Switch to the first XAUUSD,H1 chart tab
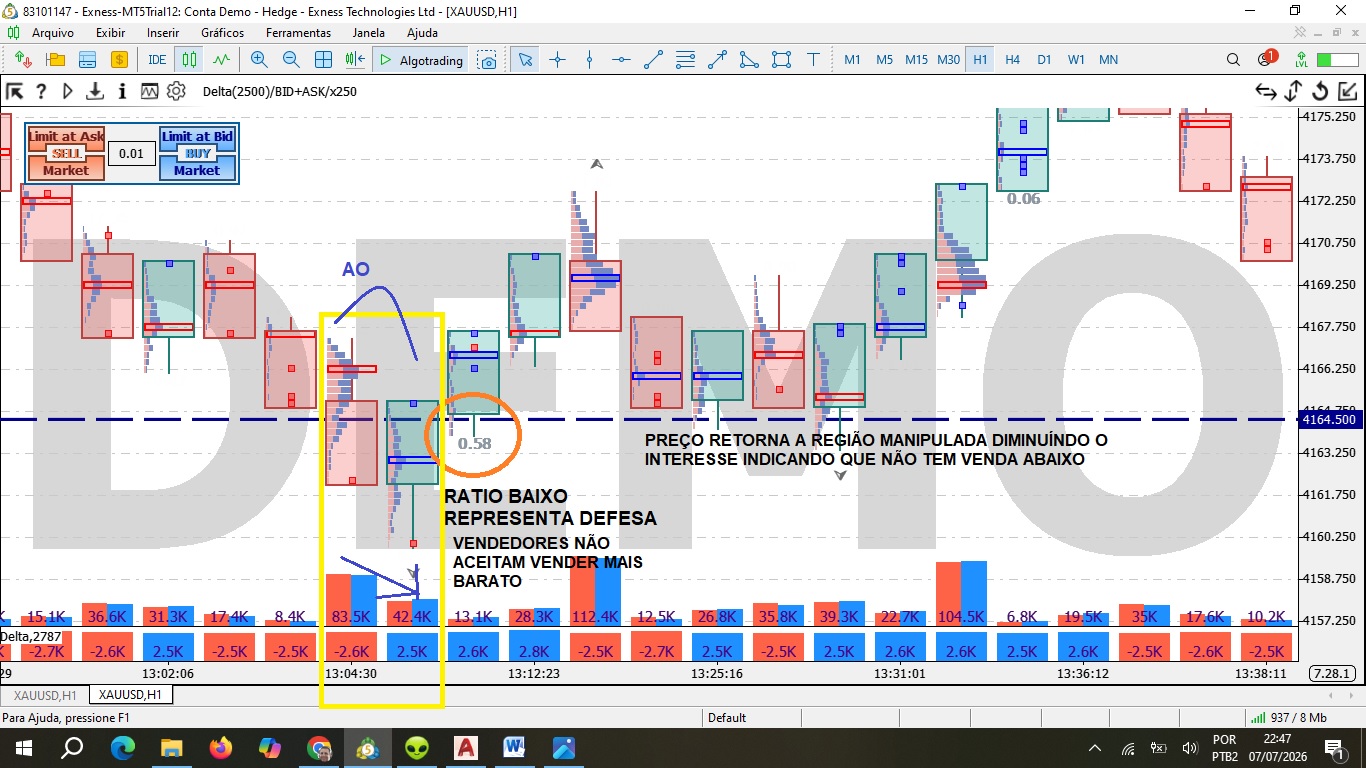Image resolution: width=1366 pixels, height=768 pixels. point(44,694)
